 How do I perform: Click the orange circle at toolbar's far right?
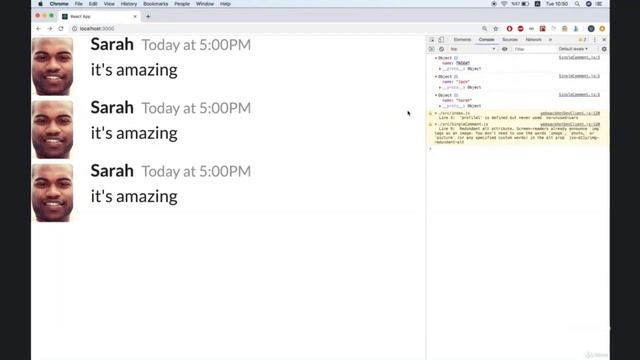click(602, 29)
